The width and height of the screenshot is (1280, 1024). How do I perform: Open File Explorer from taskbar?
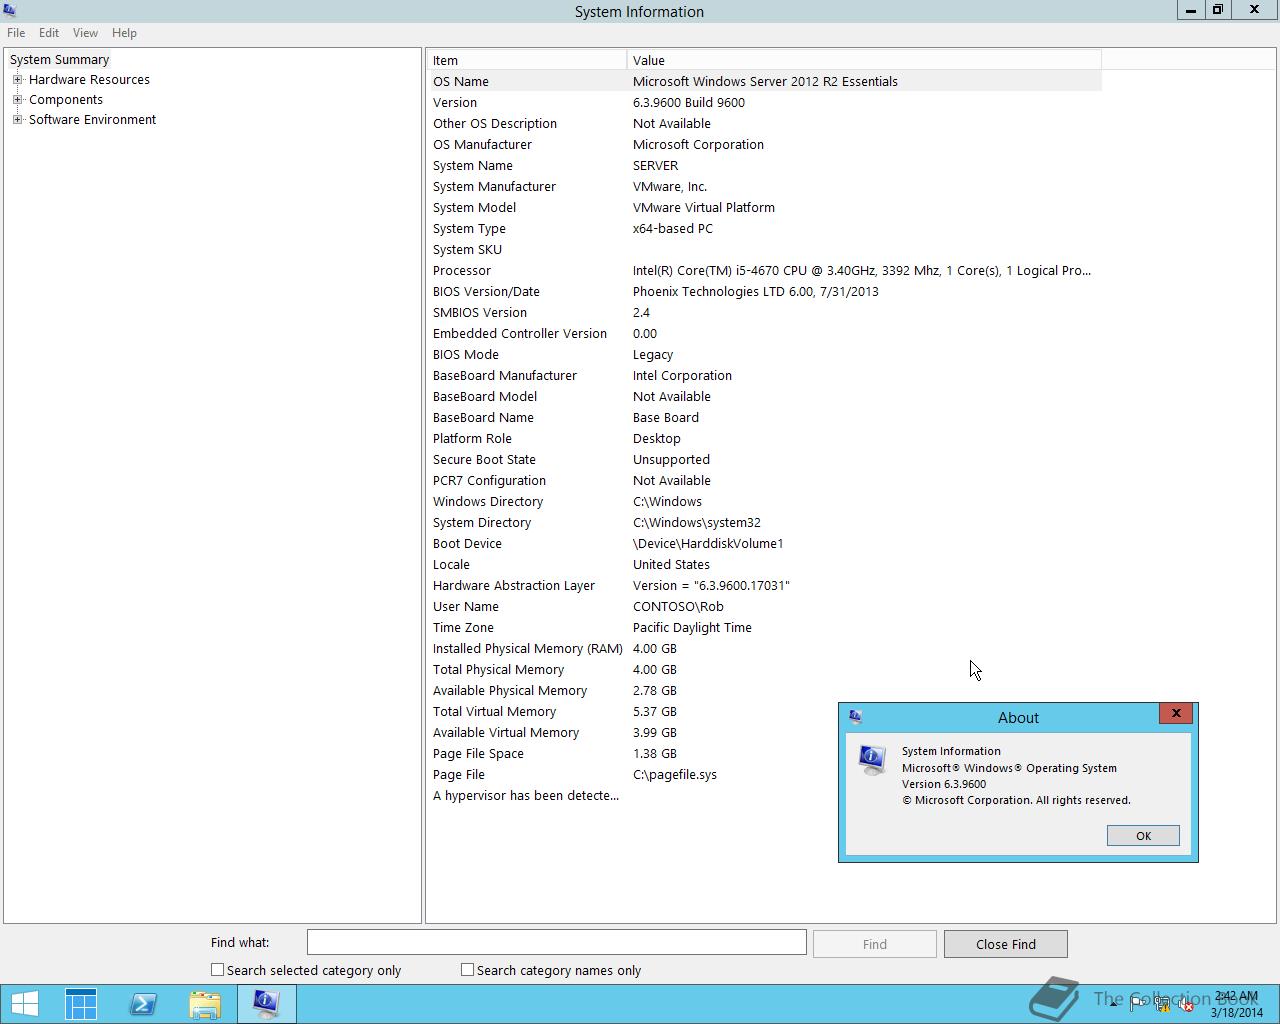point(205,1004)
